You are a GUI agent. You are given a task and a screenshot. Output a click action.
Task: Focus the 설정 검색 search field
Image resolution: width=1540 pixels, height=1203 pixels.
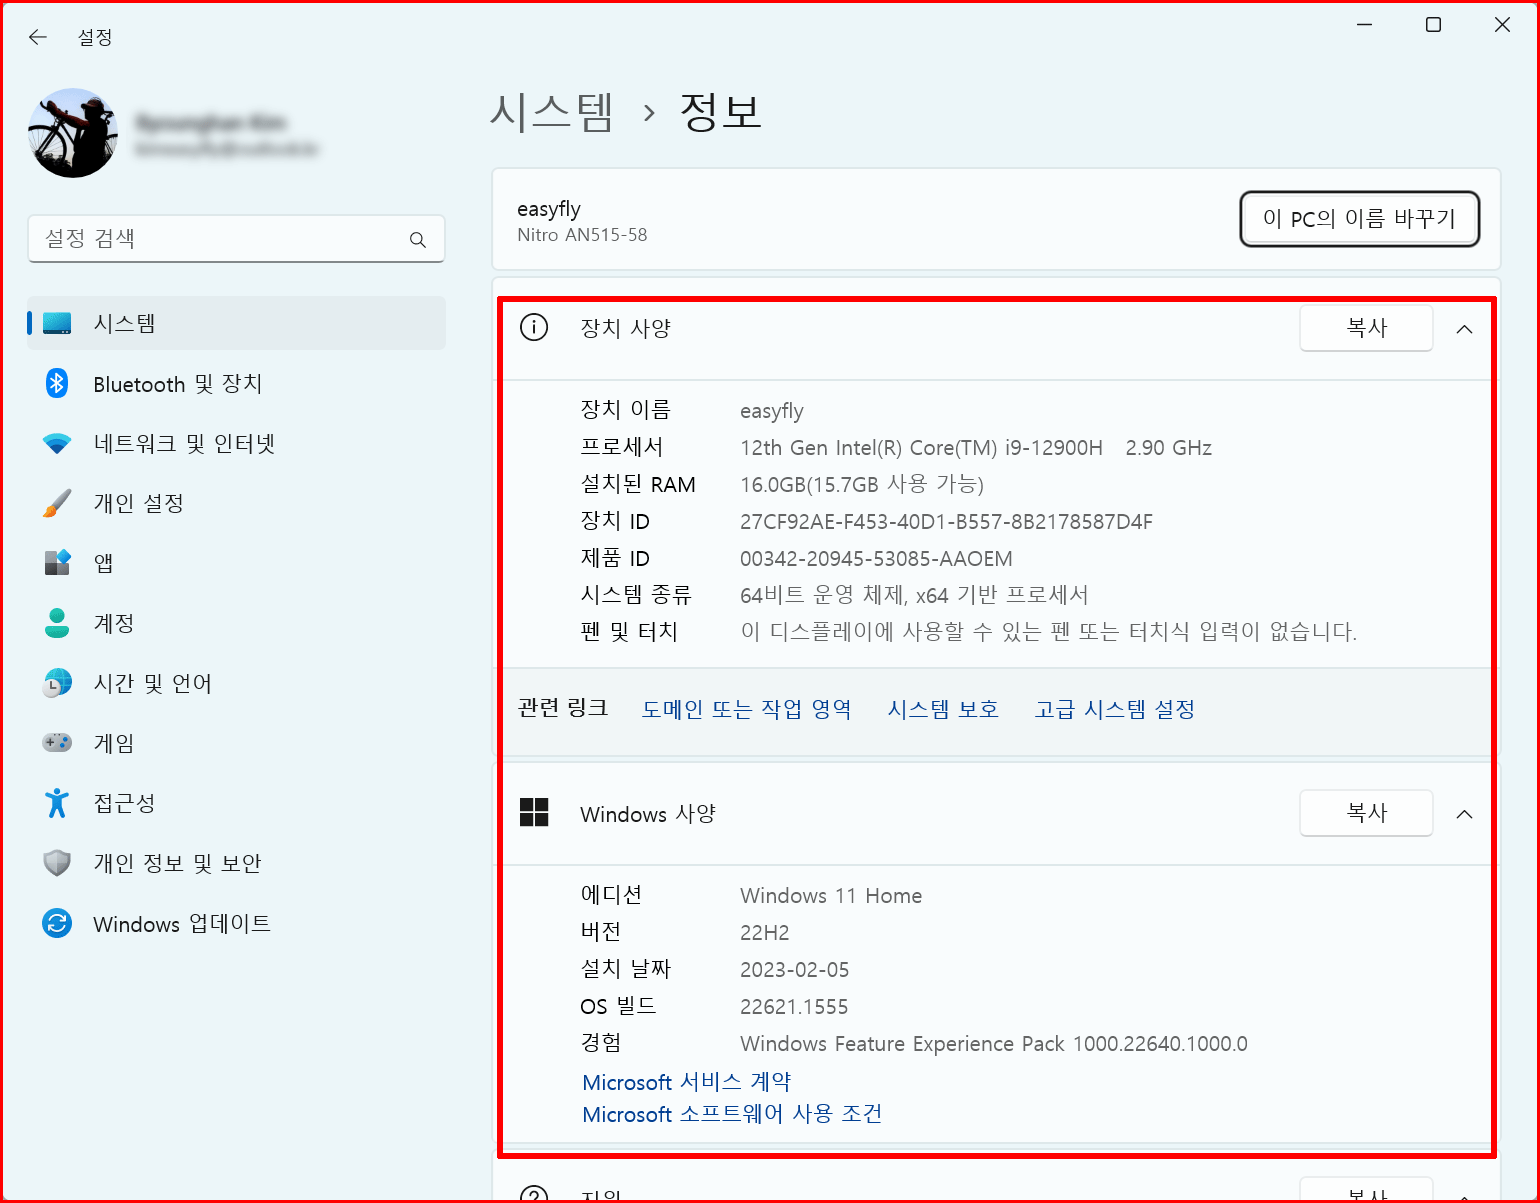236,239
